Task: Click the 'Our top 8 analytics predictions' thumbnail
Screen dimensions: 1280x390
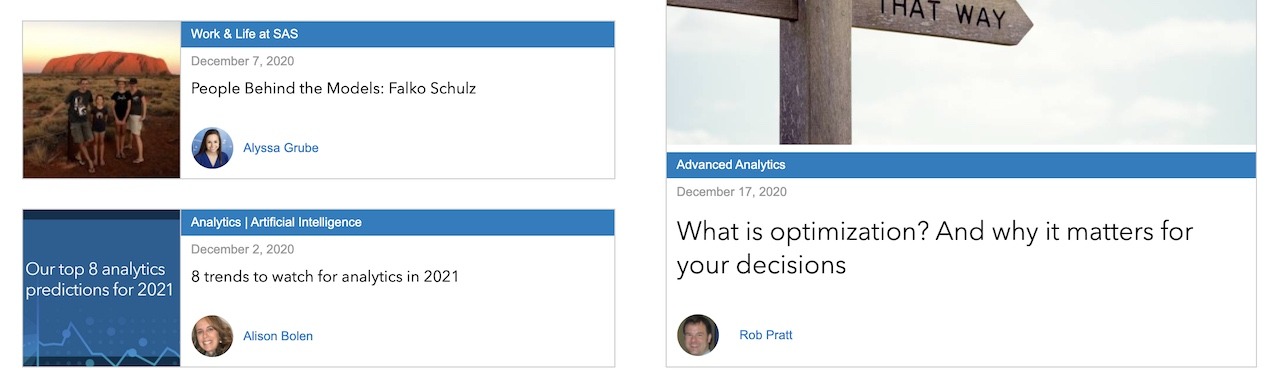Action: pyautogui.click(x=102, y=288)
